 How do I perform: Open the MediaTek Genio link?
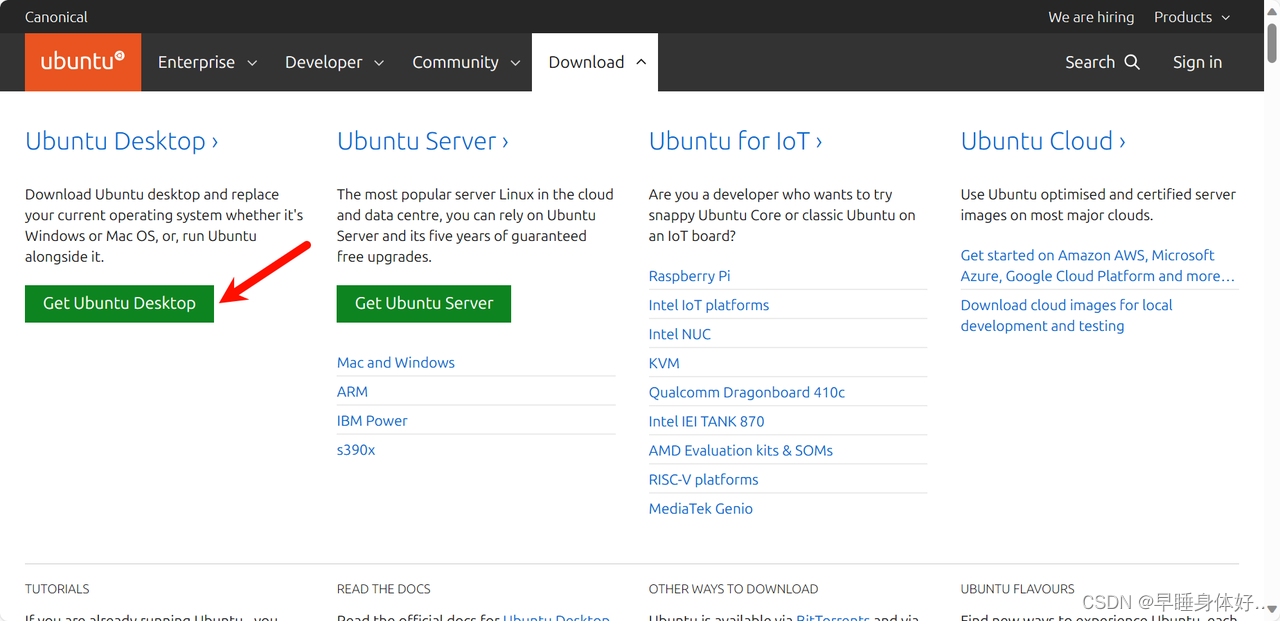coord(701,507)
